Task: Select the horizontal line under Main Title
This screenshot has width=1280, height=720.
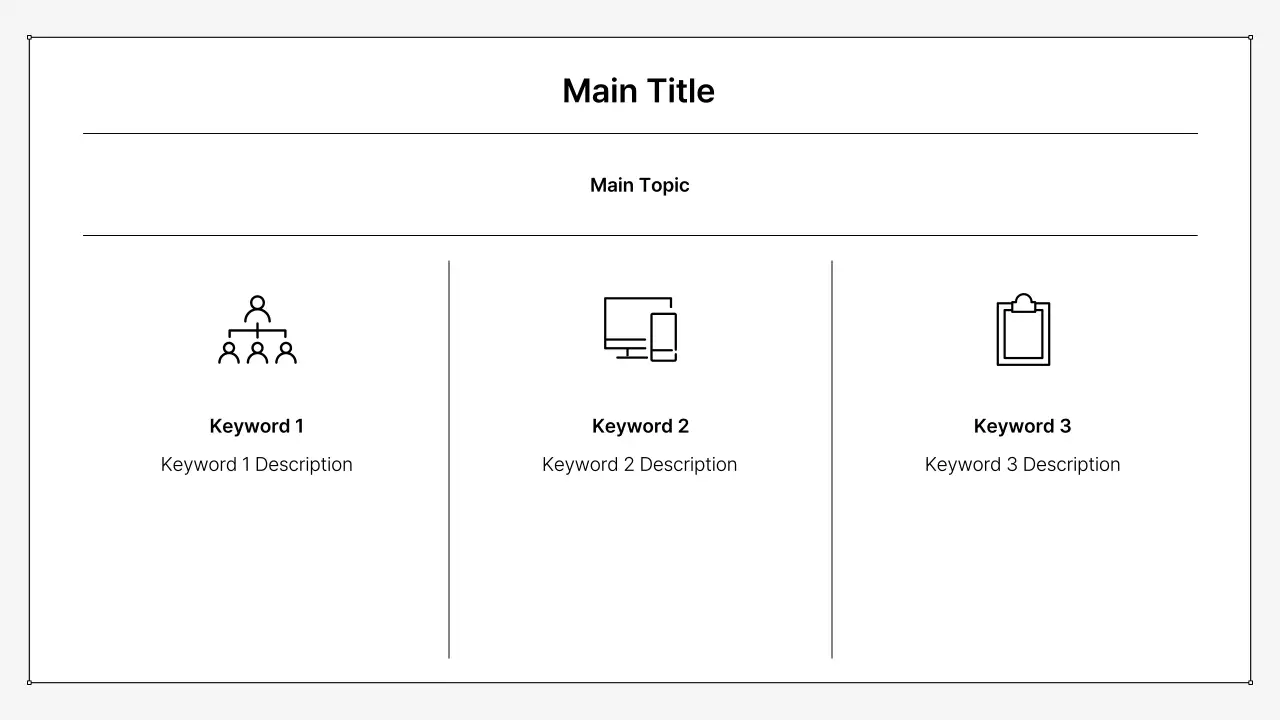Action: tap(640, 133)
